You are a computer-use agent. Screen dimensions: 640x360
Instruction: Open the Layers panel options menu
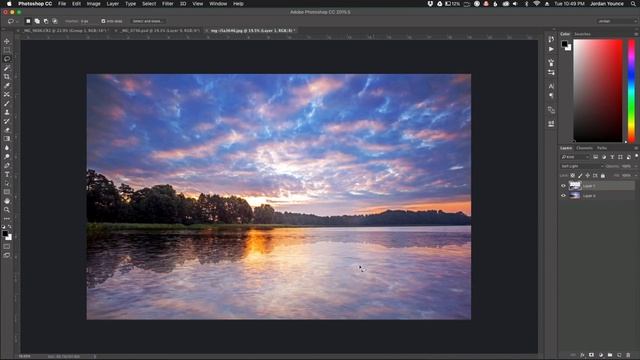click(636, 148)
